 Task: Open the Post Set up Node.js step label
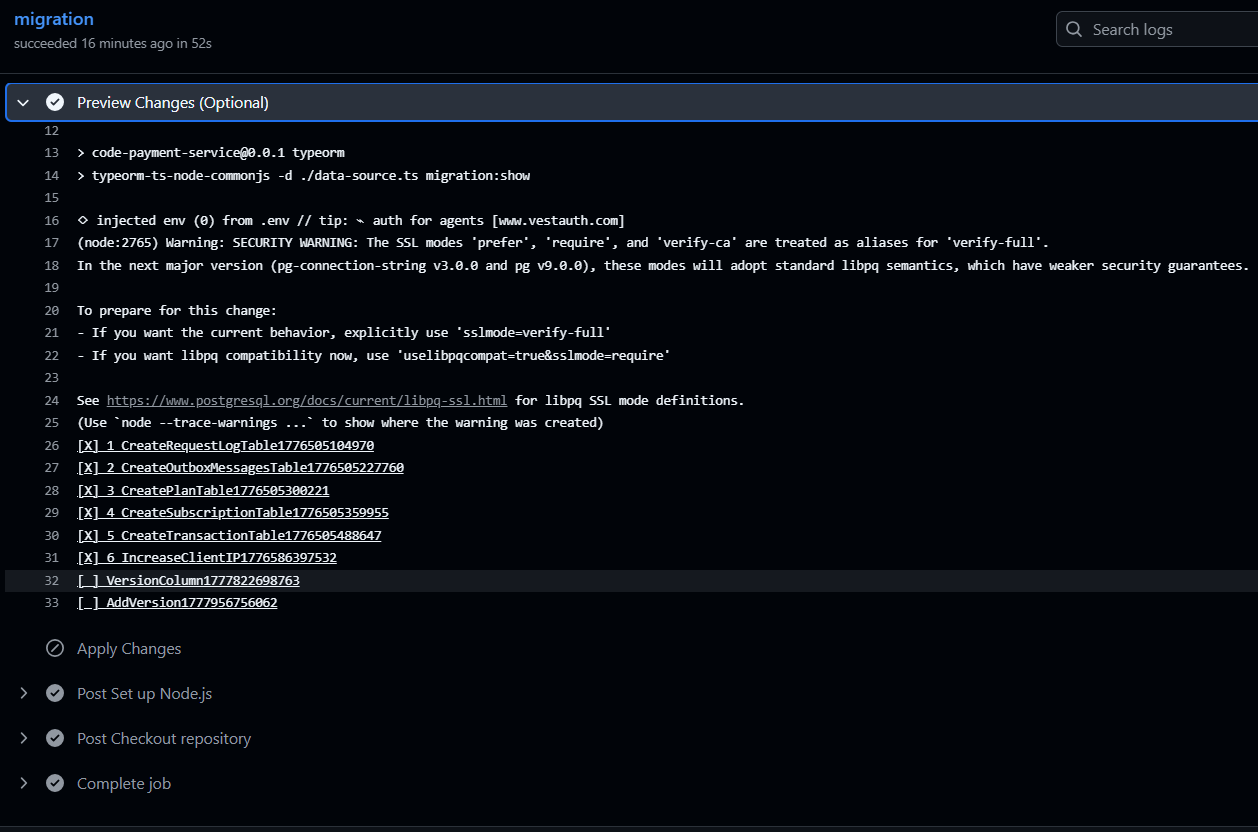[144, 693]
